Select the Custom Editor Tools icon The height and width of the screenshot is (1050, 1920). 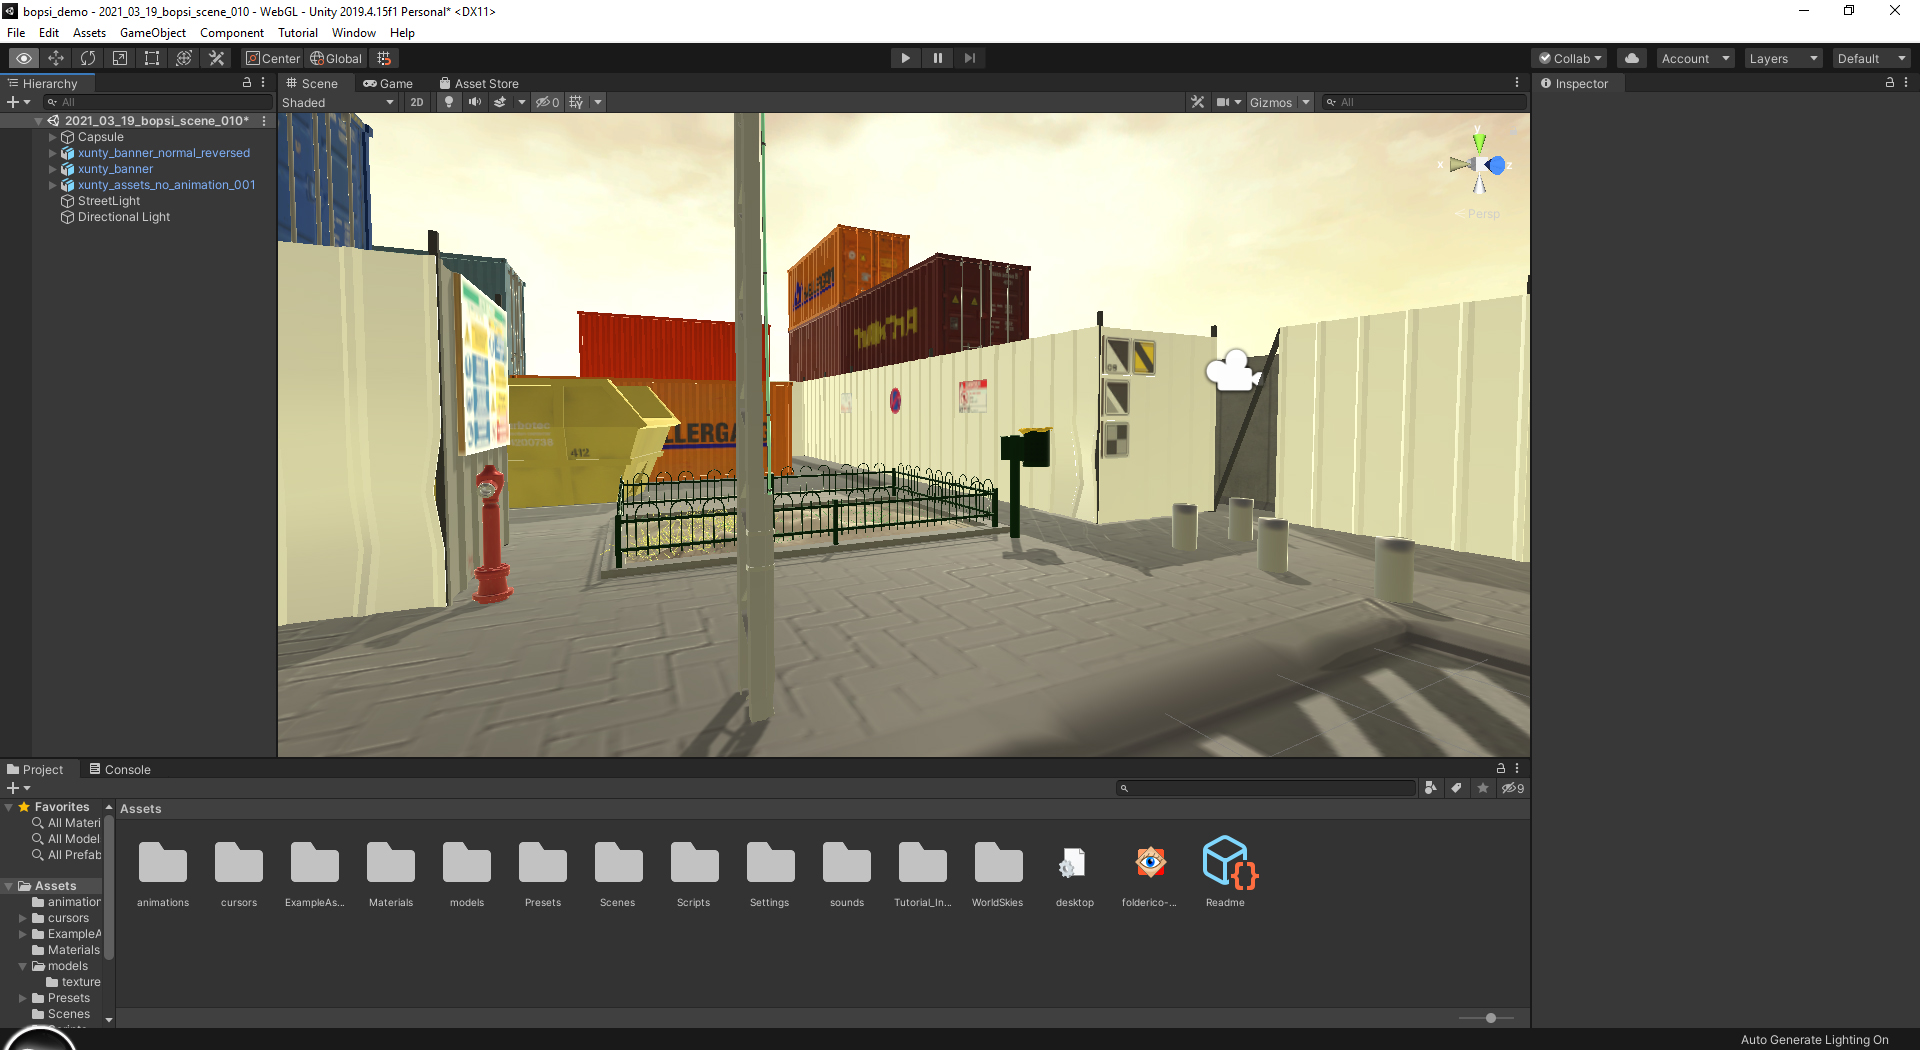point(216,57)
